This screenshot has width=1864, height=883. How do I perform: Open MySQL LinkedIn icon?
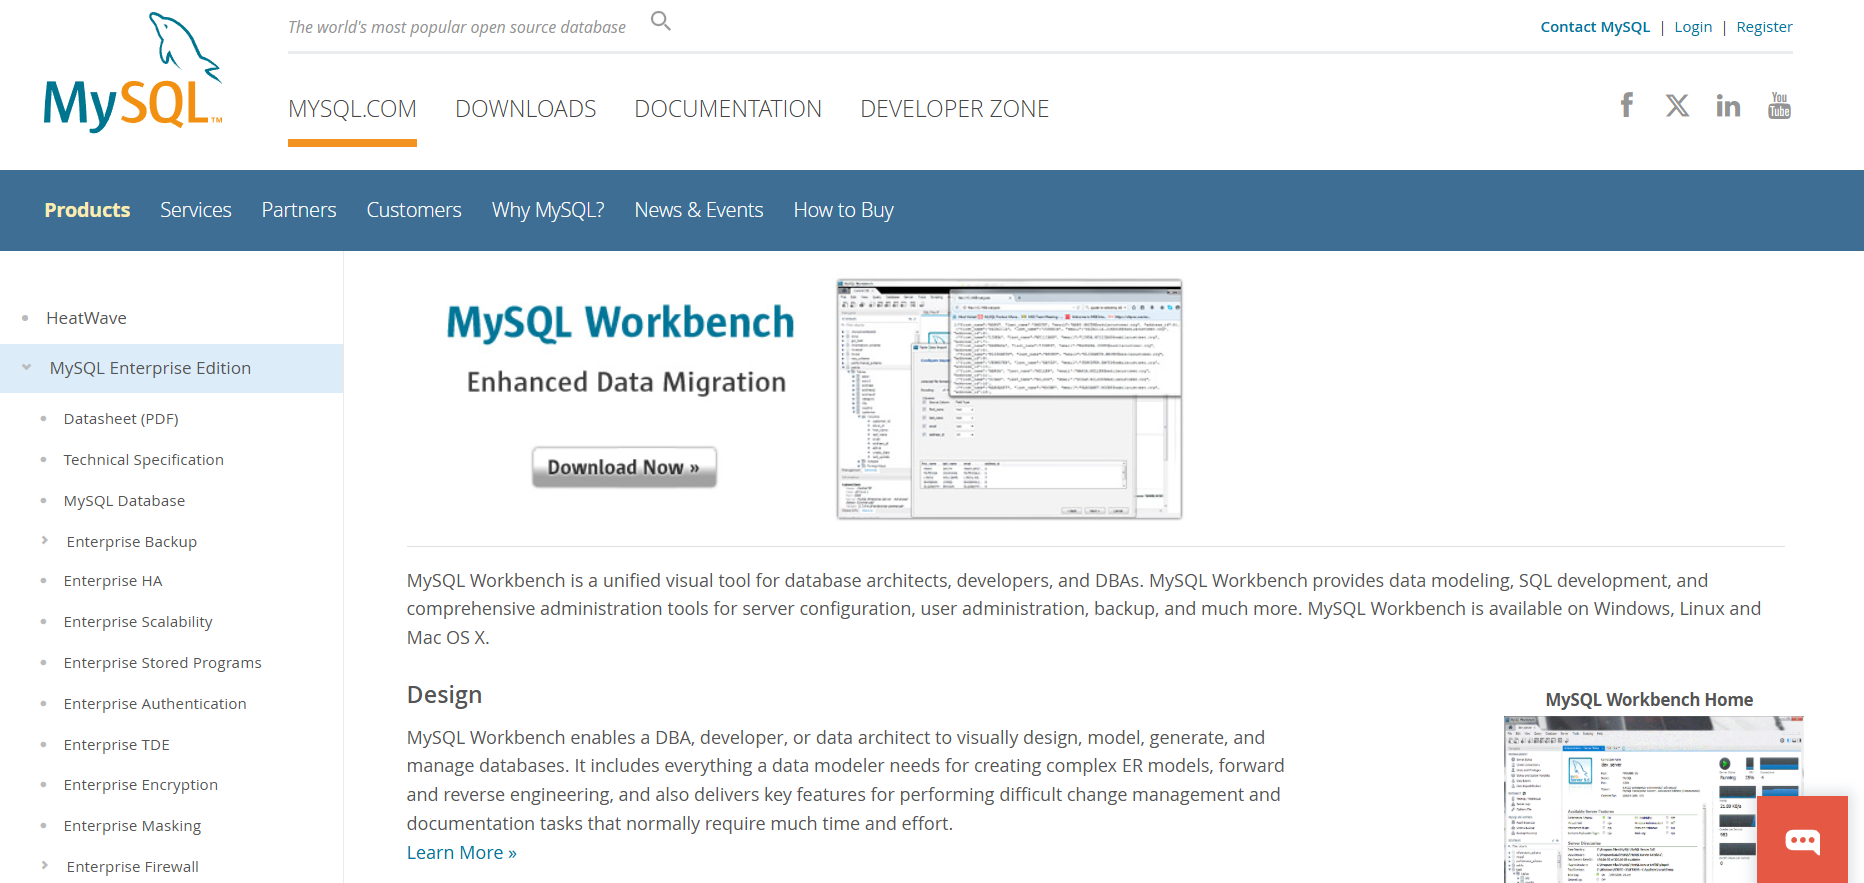coord(1728,106)
